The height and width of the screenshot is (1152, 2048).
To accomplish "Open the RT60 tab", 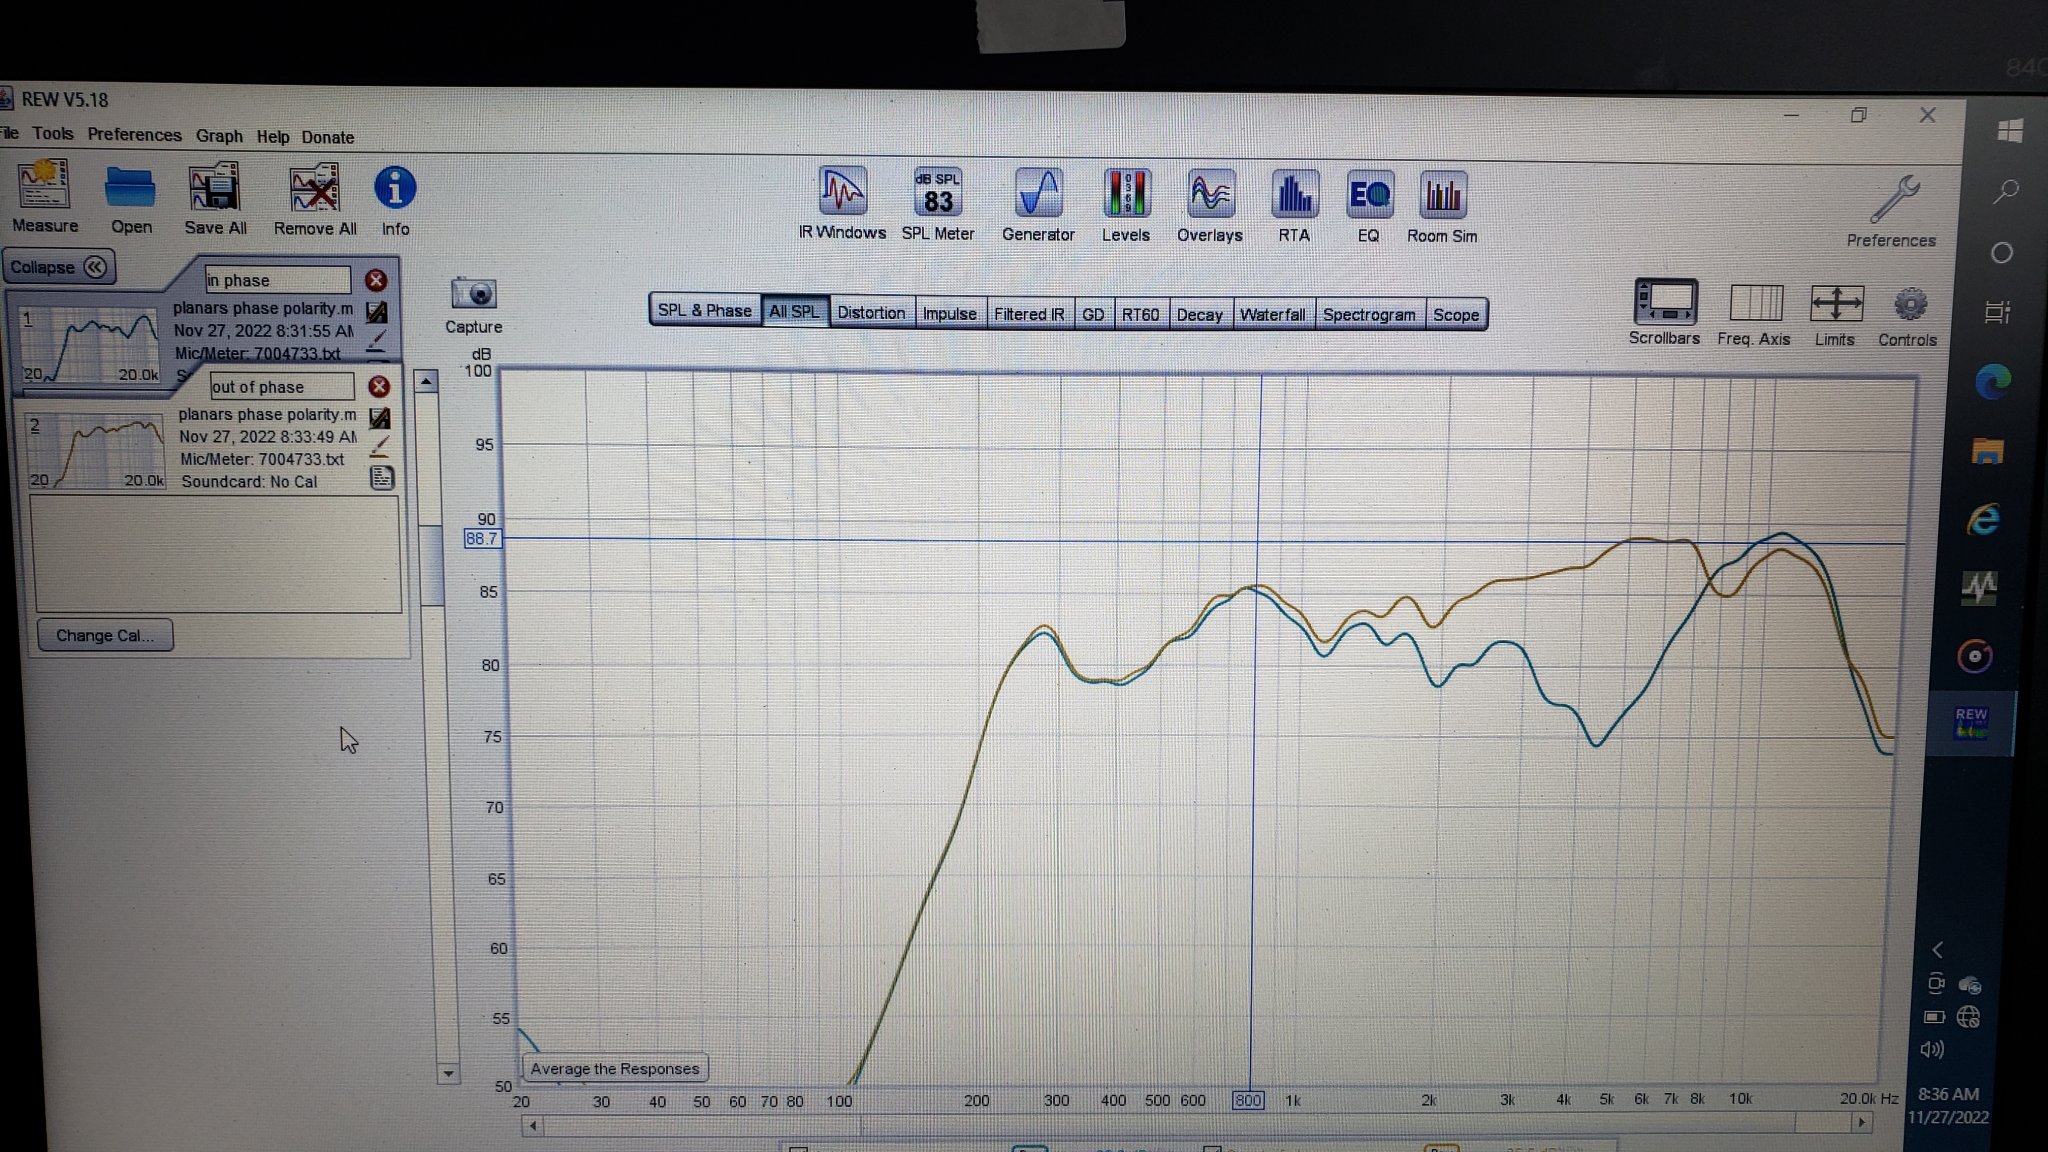I will point(1140,314).
